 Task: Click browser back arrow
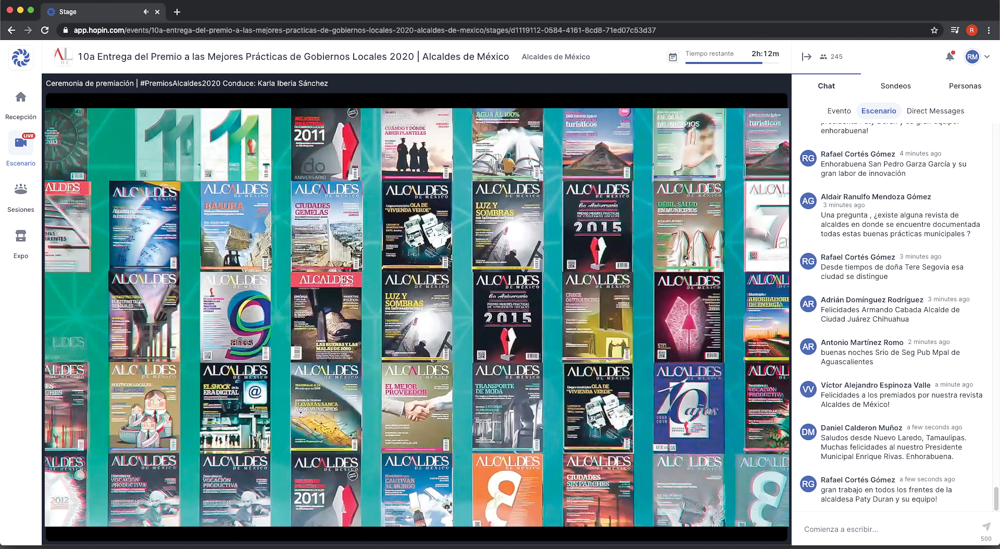click(x=11, y=30)
